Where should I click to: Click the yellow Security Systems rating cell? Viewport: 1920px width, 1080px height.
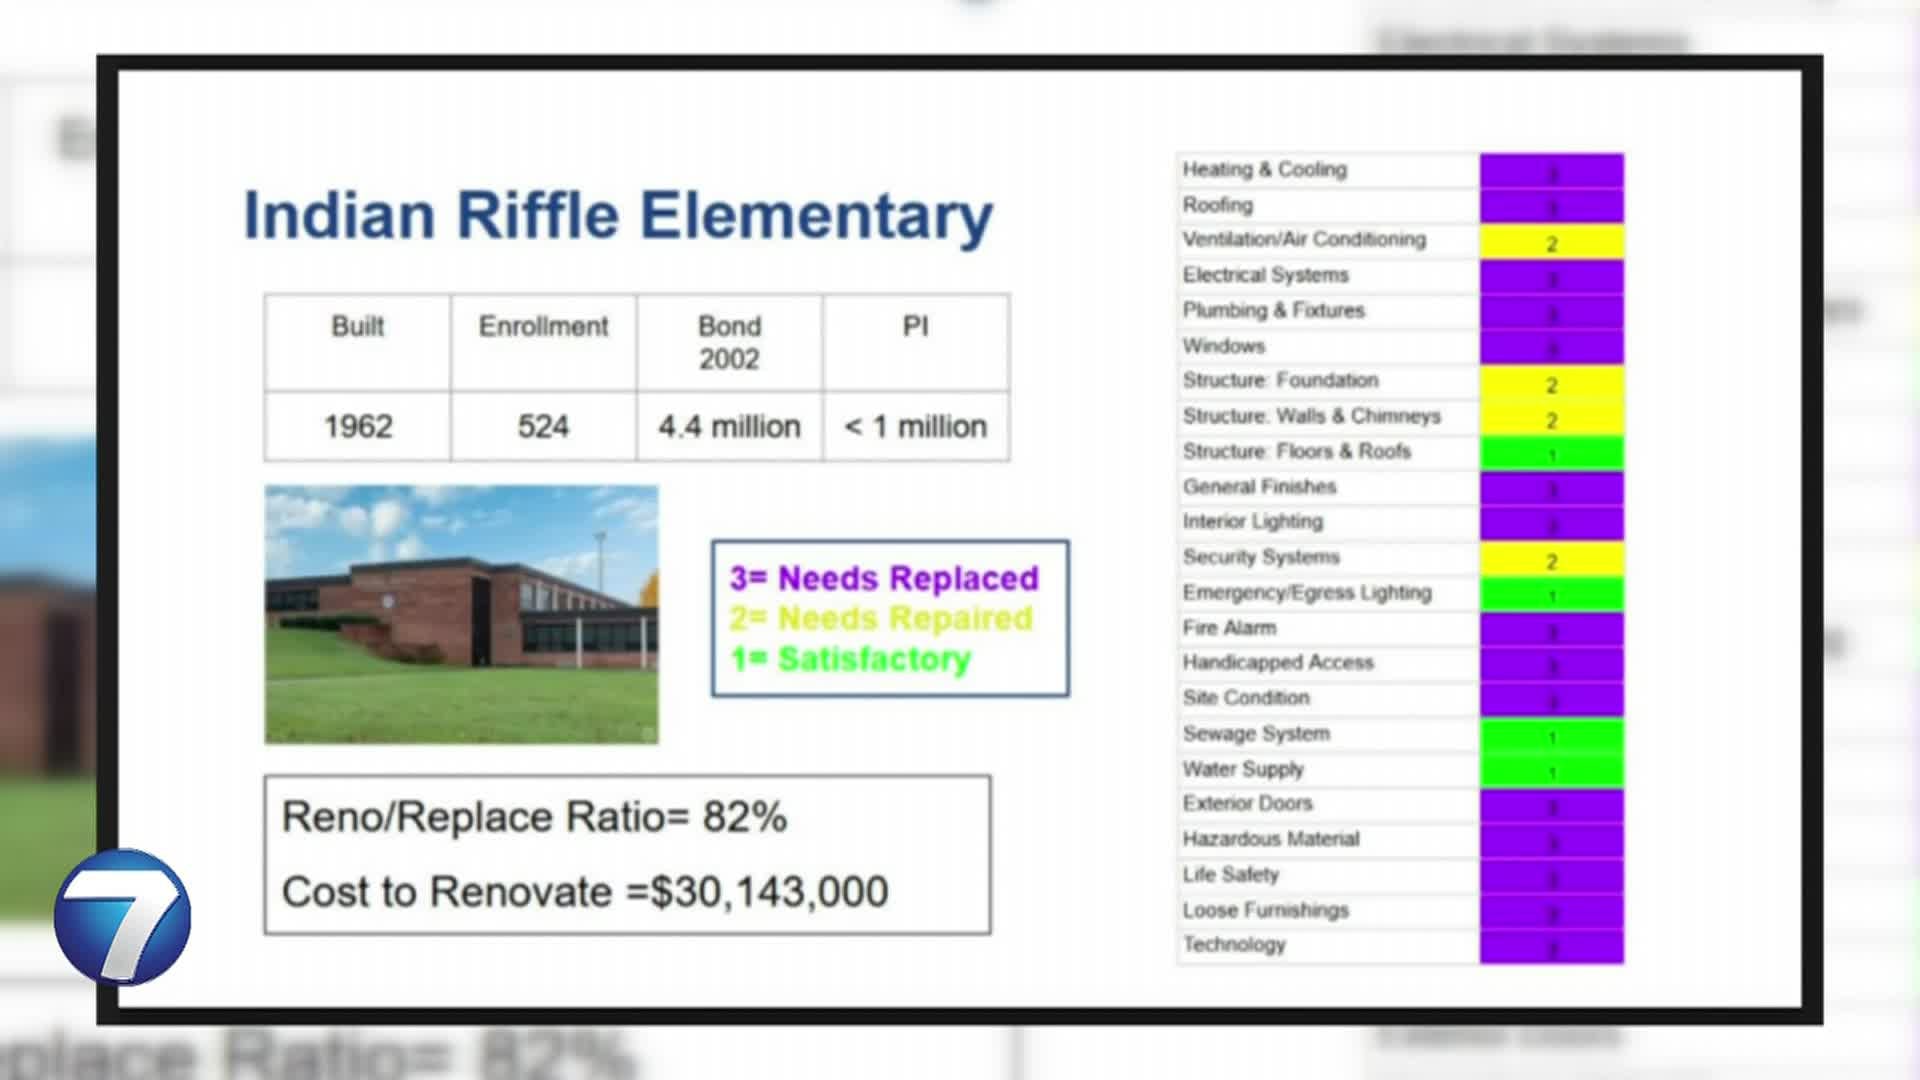tap(1551, 559)
